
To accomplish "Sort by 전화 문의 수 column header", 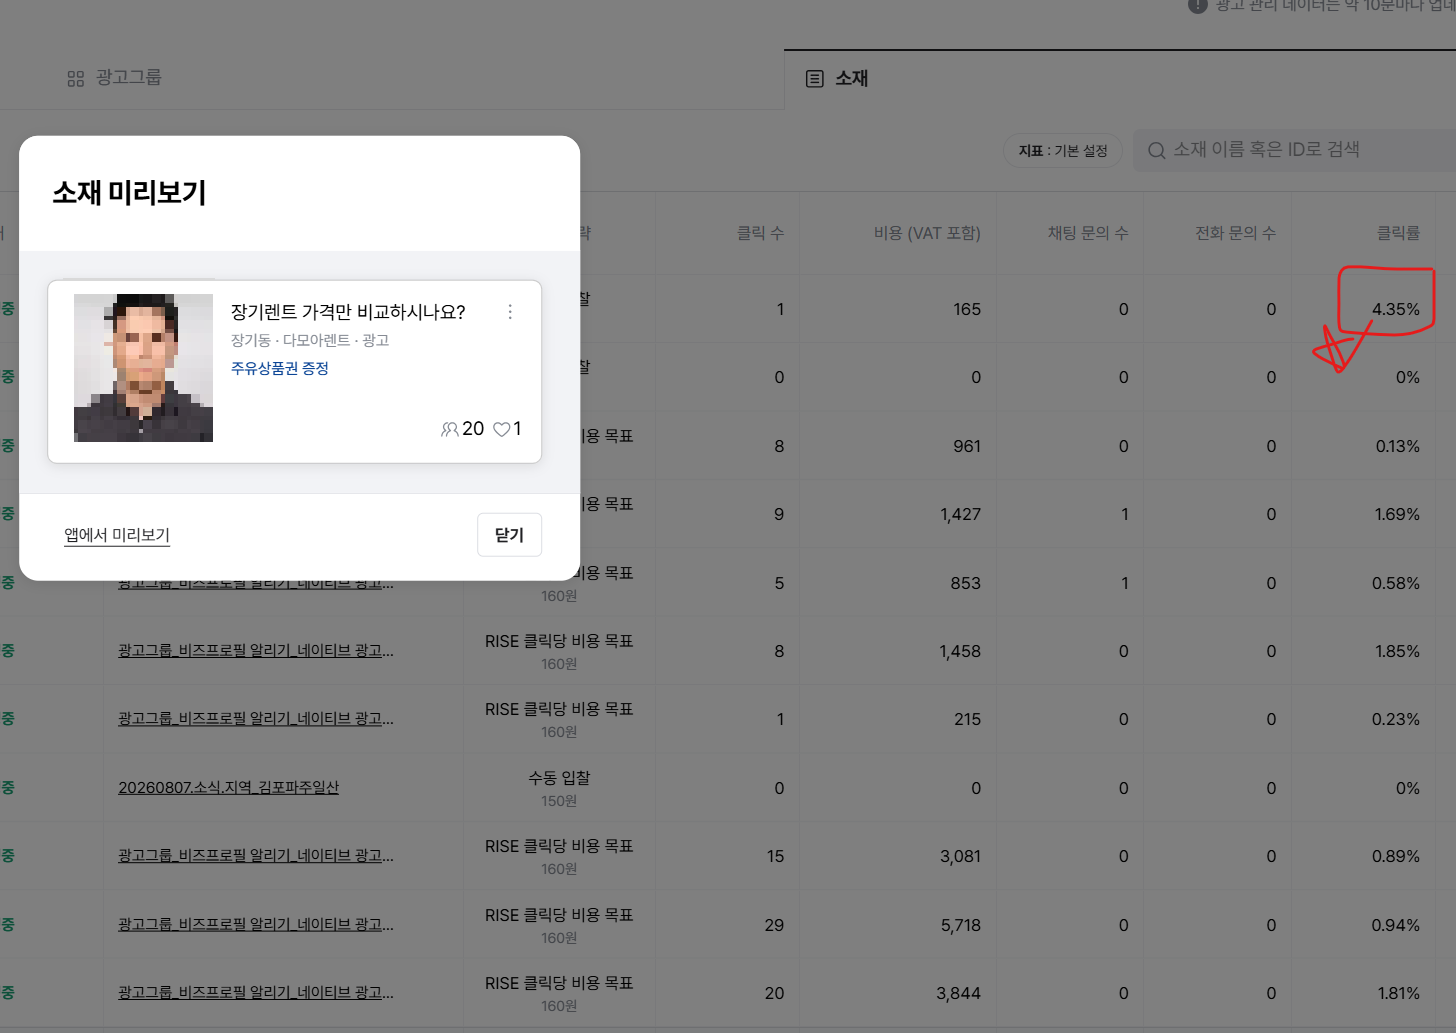I will (x=1235, y=233).
